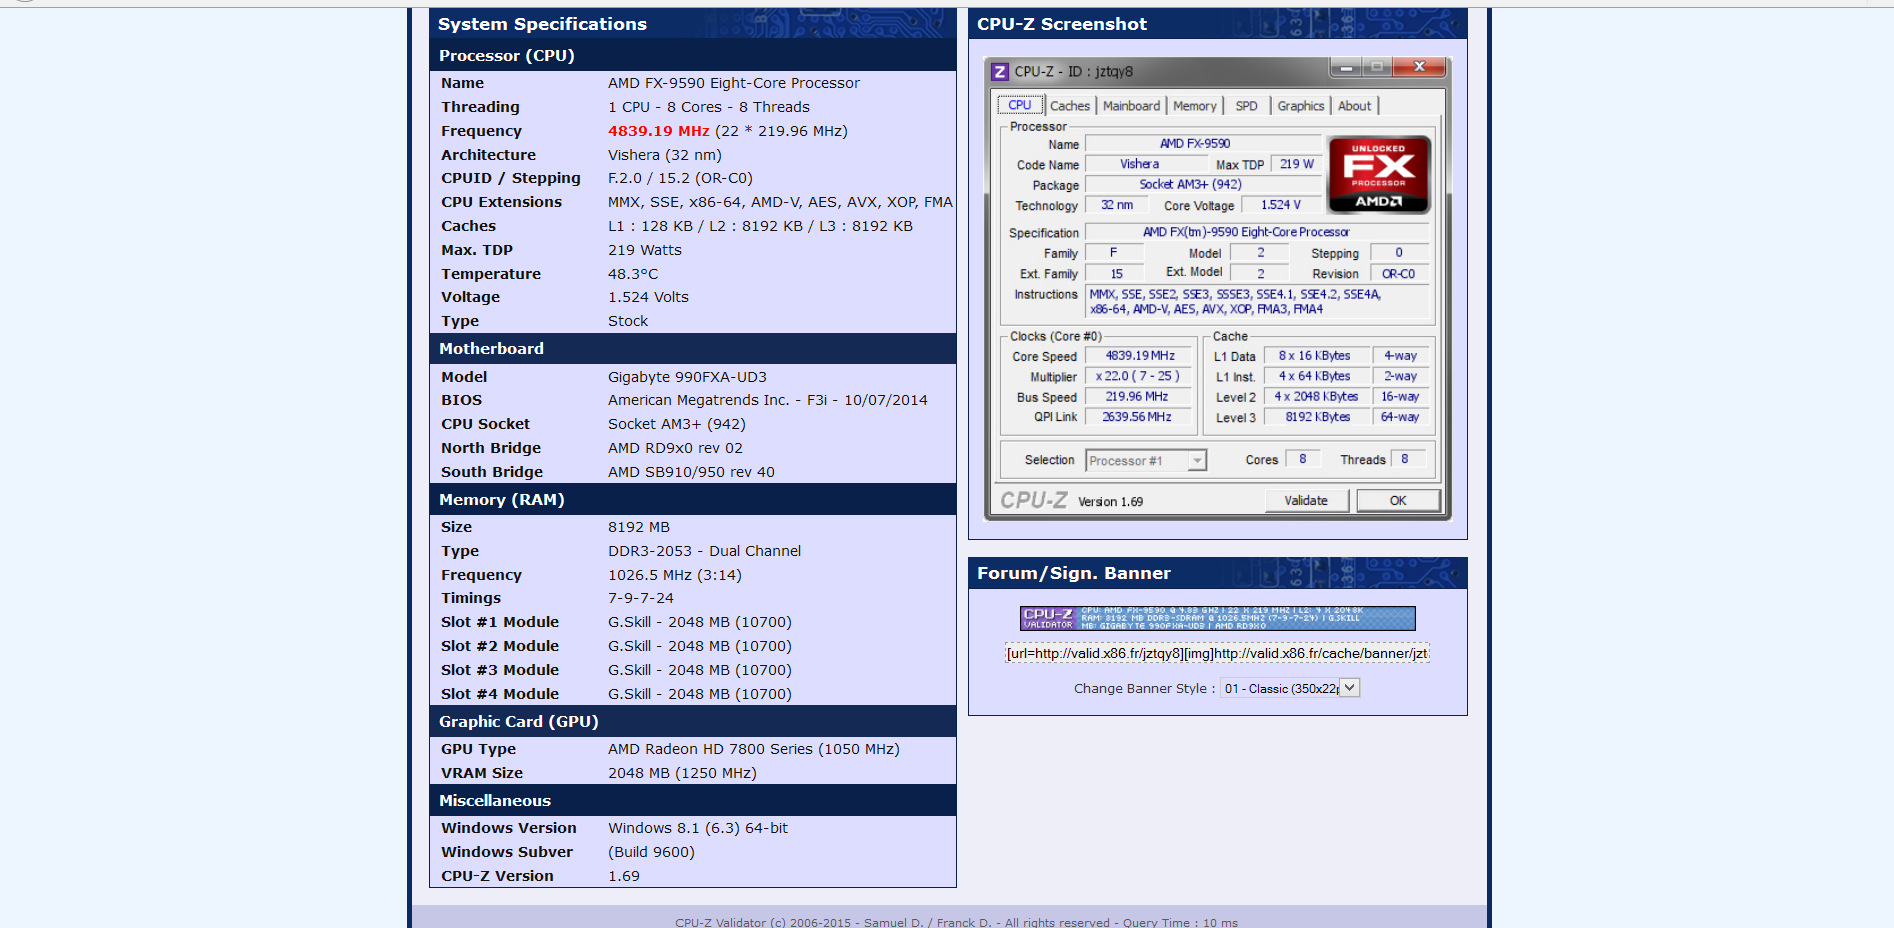Click the CPU-Z Screenshot panel header
The height and width of the screenshot is (928, 1894).
coord(1217,24)
